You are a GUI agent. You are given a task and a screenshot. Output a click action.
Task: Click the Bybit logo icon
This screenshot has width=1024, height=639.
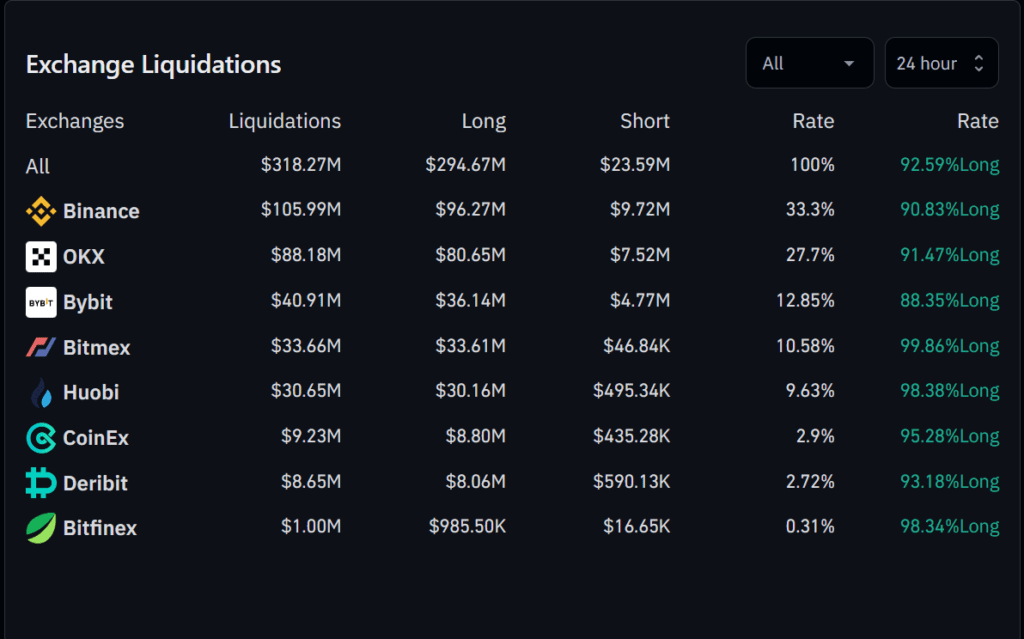click(40, 302)
